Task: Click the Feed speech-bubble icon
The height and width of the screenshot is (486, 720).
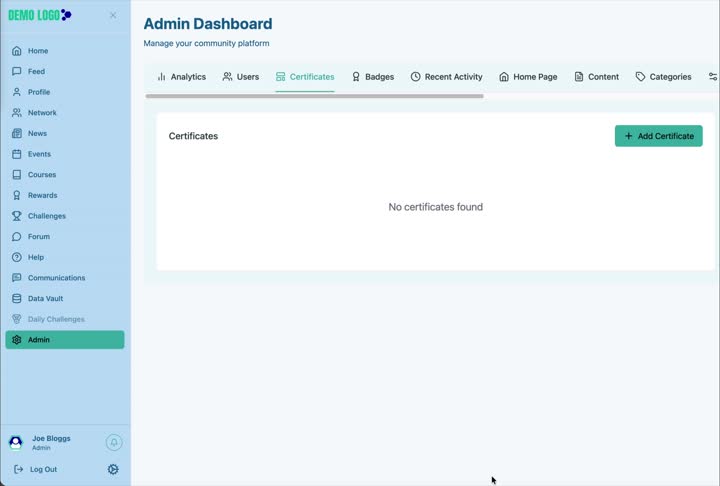Action: click(x=17, y=72)
